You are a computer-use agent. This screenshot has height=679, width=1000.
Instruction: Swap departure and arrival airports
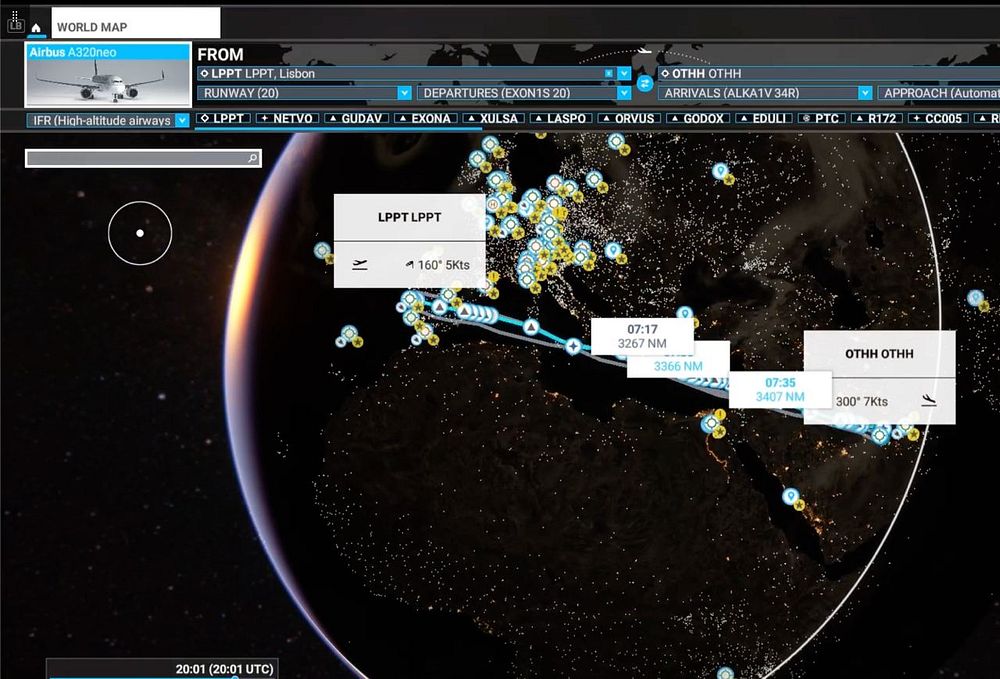point(645,84)
